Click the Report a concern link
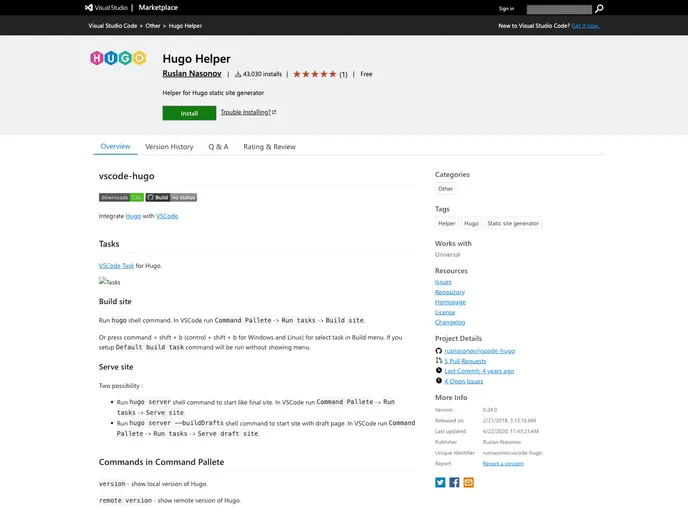Screen dimensions: 688x512 click(503, 463)
